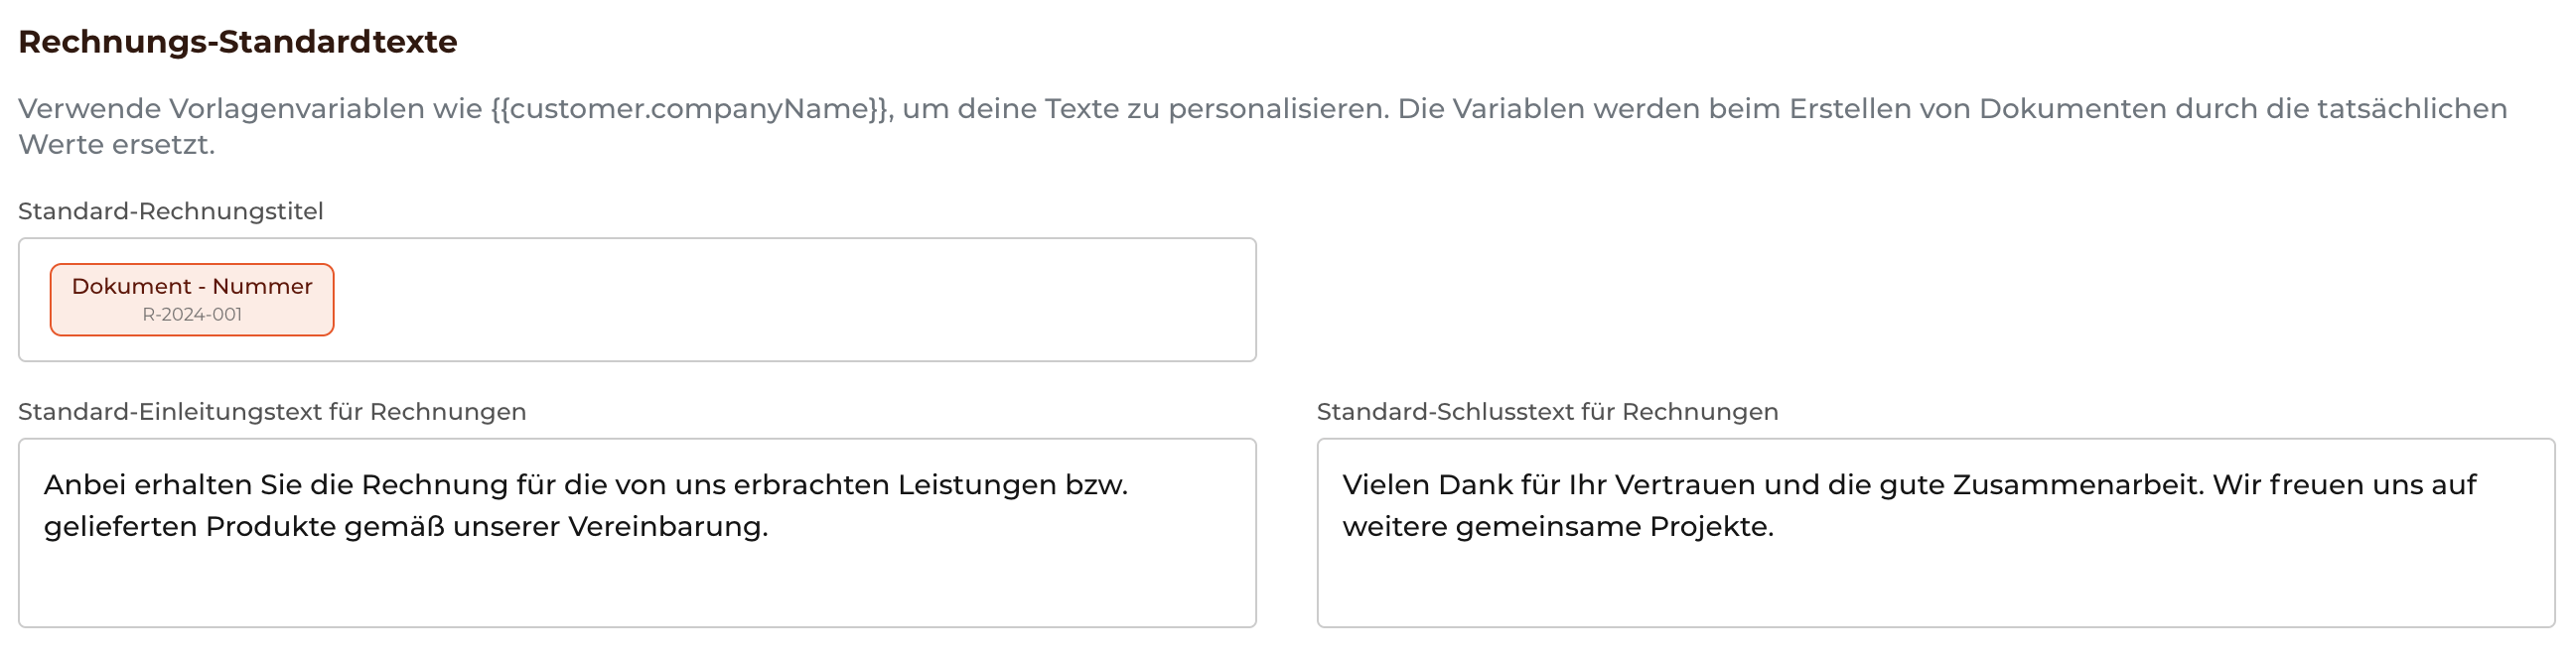Click the Standard-Schlusstext für Rechnungen label

tap(1547, 411)
